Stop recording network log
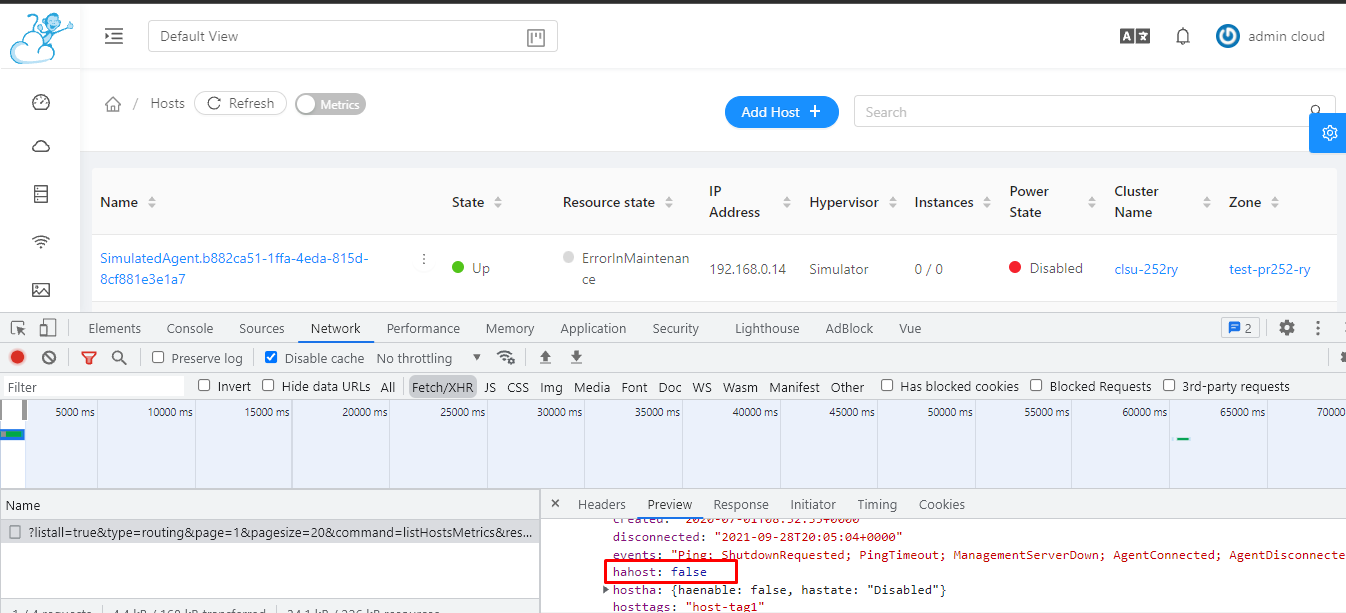 (17, 357)
